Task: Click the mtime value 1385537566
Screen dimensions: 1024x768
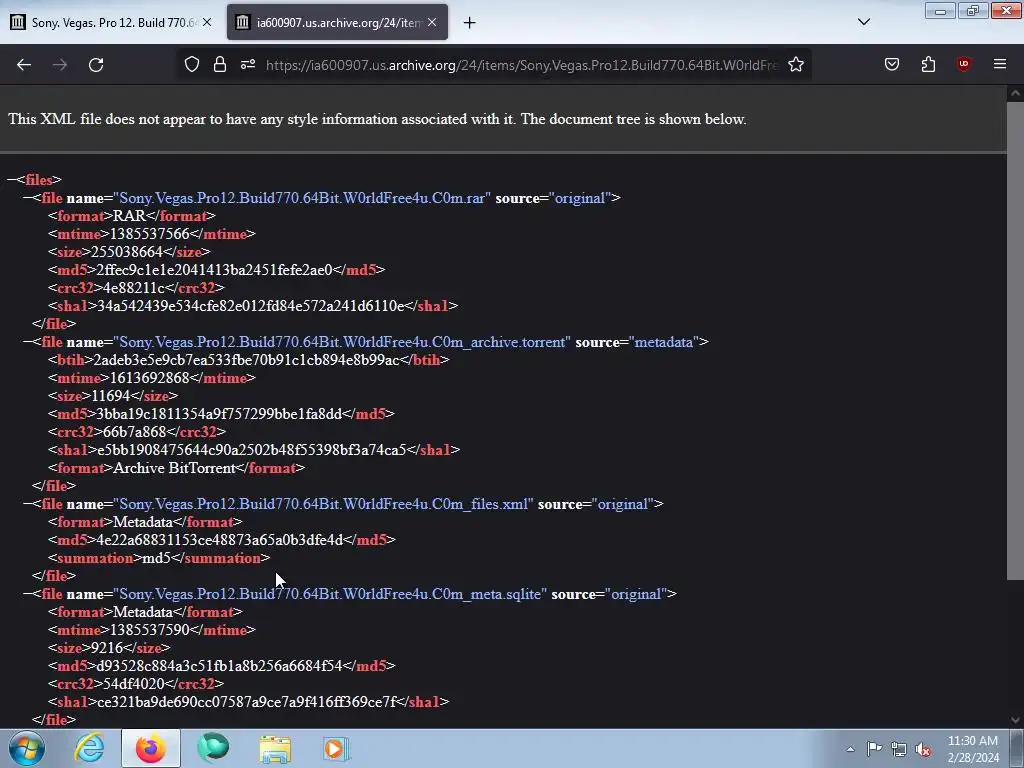Action: (x=150, y=234)
